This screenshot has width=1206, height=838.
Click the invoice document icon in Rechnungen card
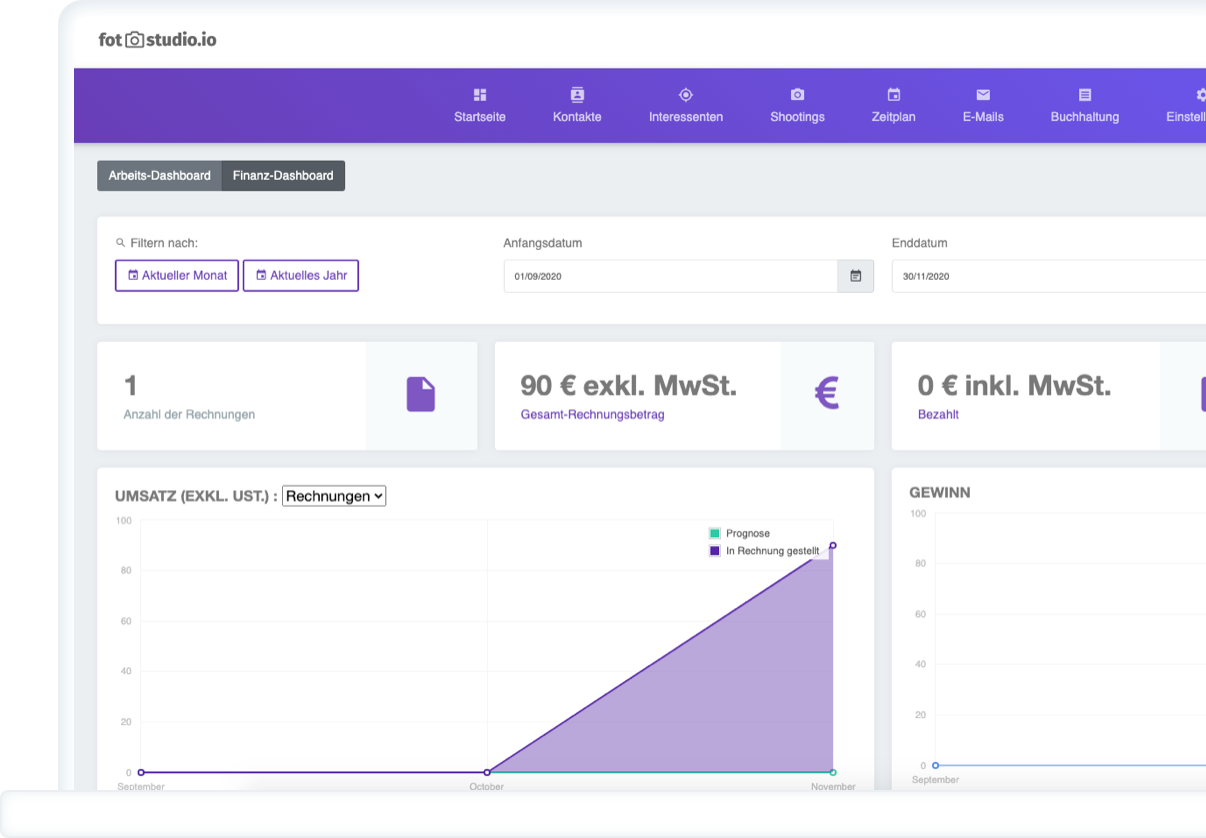(x=421, y=395)
